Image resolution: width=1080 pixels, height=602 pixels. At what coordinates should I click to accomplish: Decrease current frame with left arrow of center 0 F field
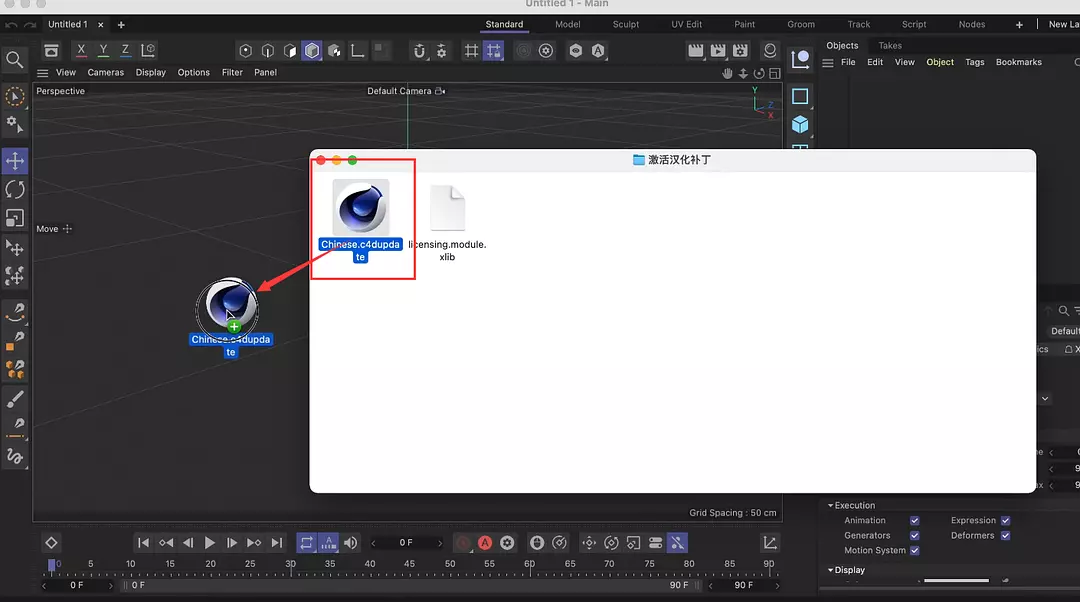[373, 543]
